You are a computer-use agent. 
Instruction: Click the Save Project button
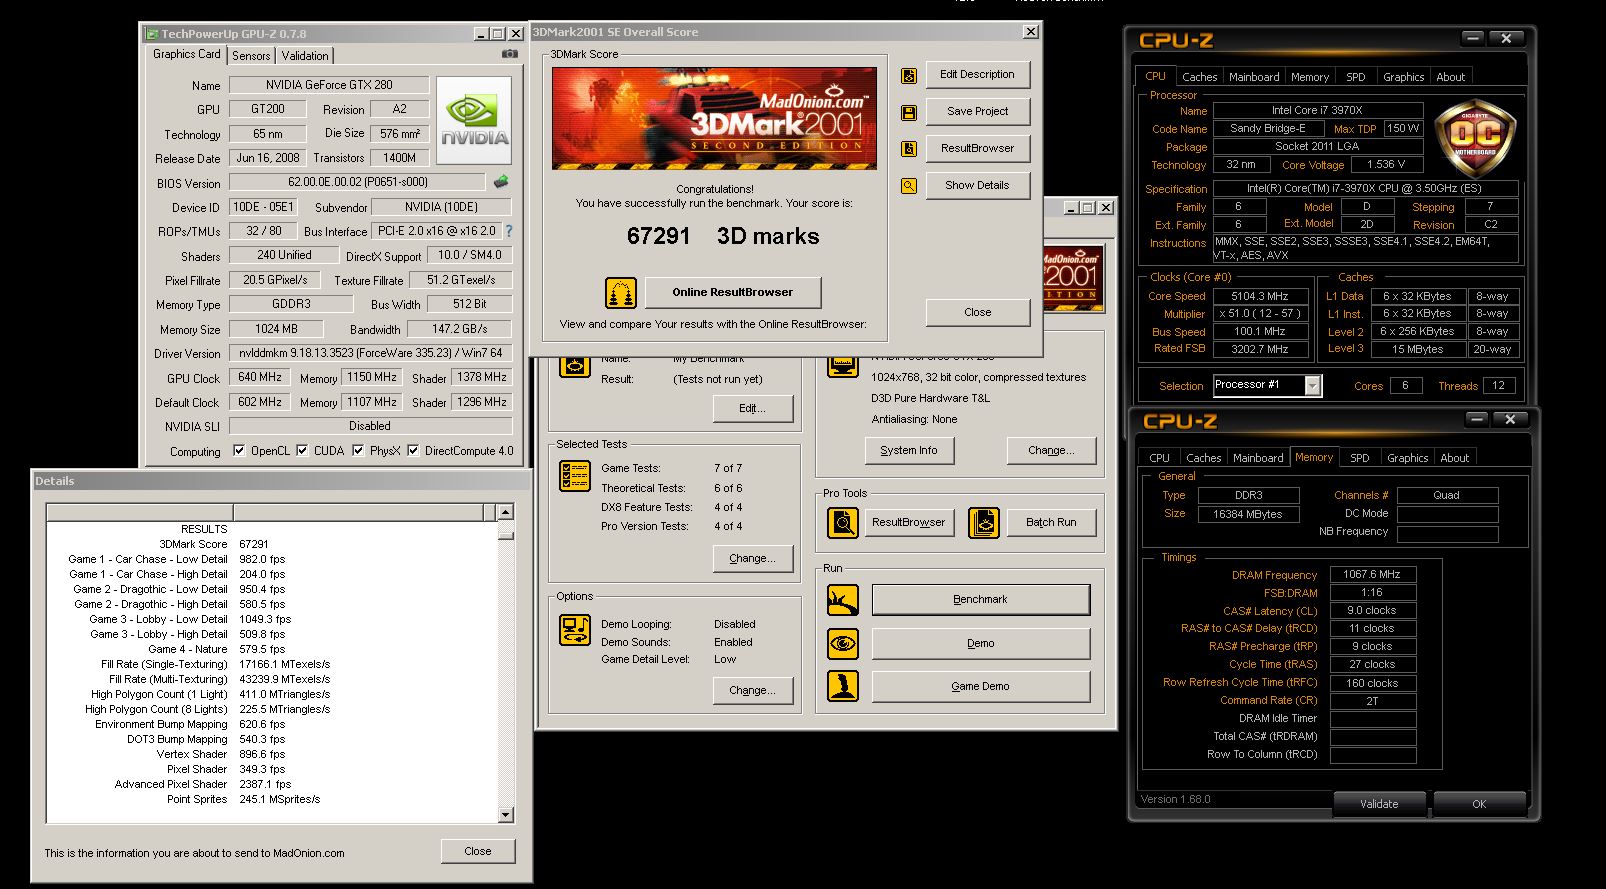(x=977, y=111)
